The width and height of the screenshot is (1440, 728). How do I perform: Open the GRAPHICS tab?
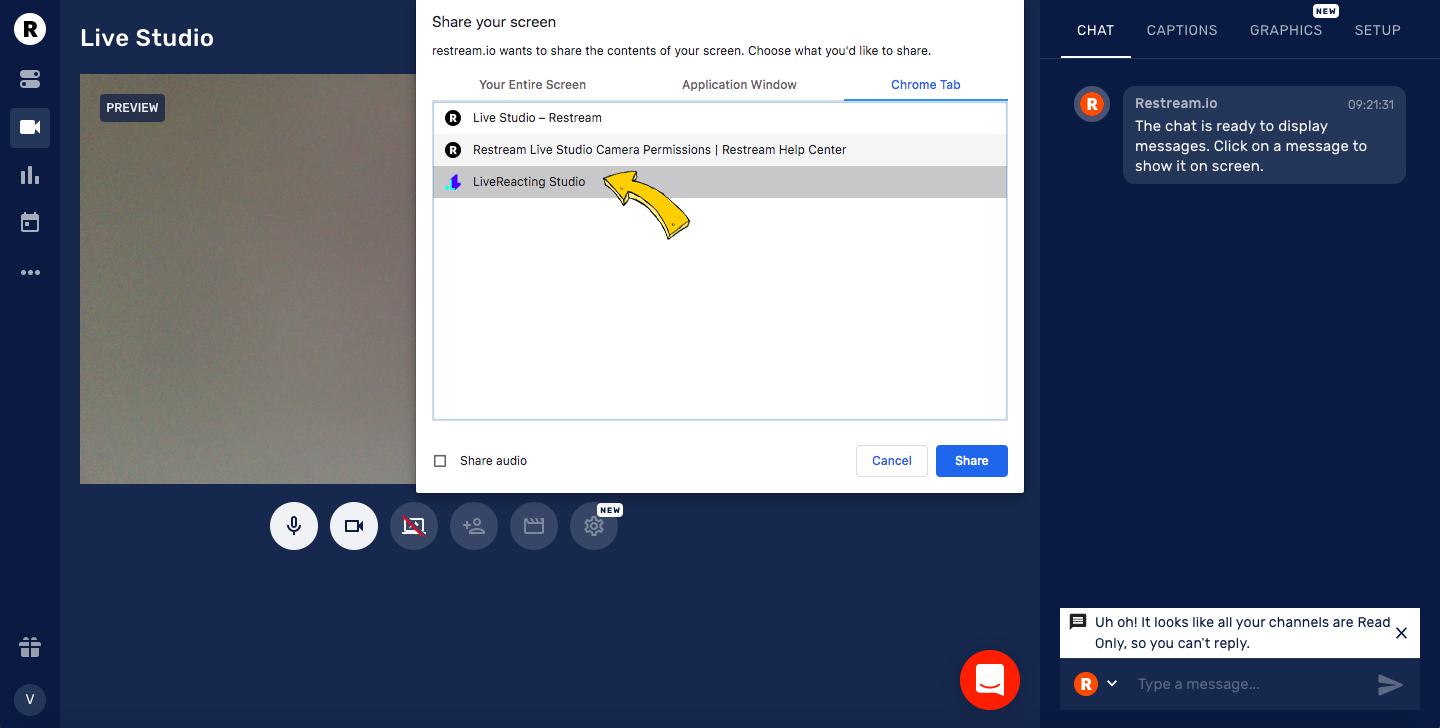(1286, 30)
